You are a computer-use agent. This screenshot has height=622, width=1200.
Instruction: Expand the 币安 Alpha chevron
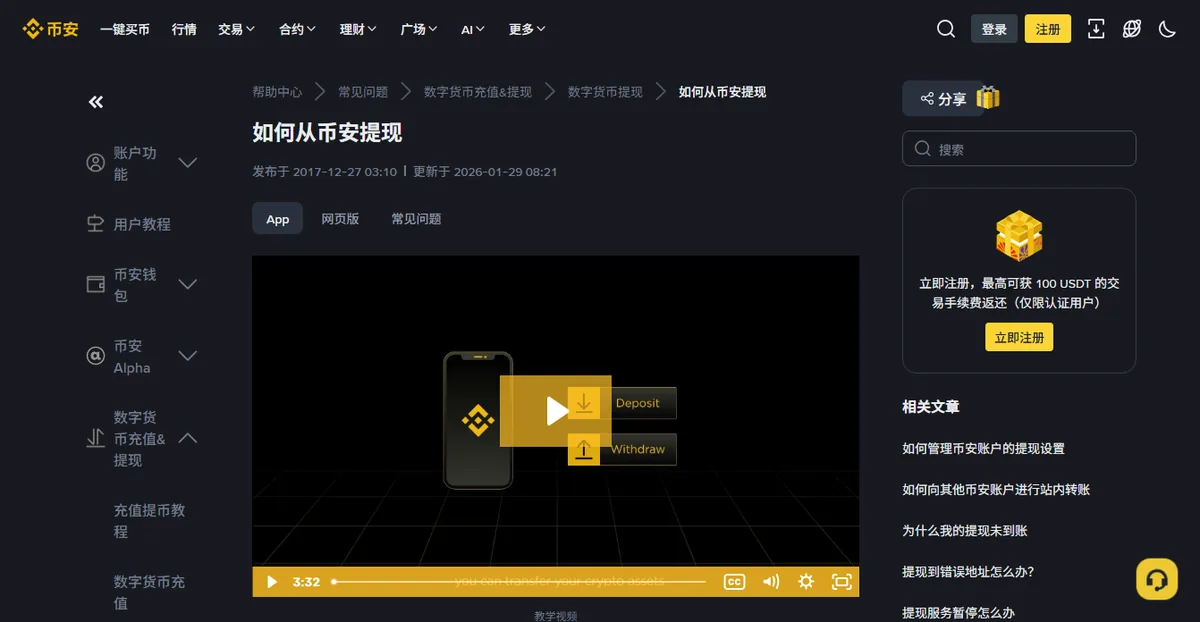[x=187, y=356]
